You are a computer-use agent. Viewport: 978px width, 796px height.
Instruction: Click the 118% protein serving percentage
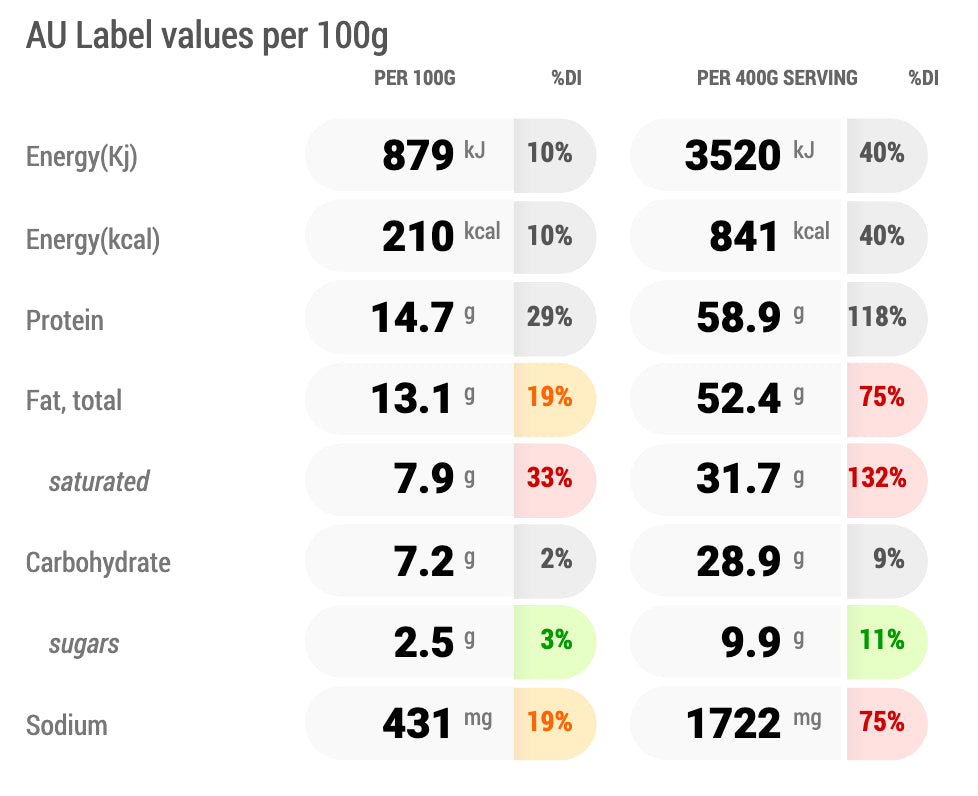(x=877, y=317)
